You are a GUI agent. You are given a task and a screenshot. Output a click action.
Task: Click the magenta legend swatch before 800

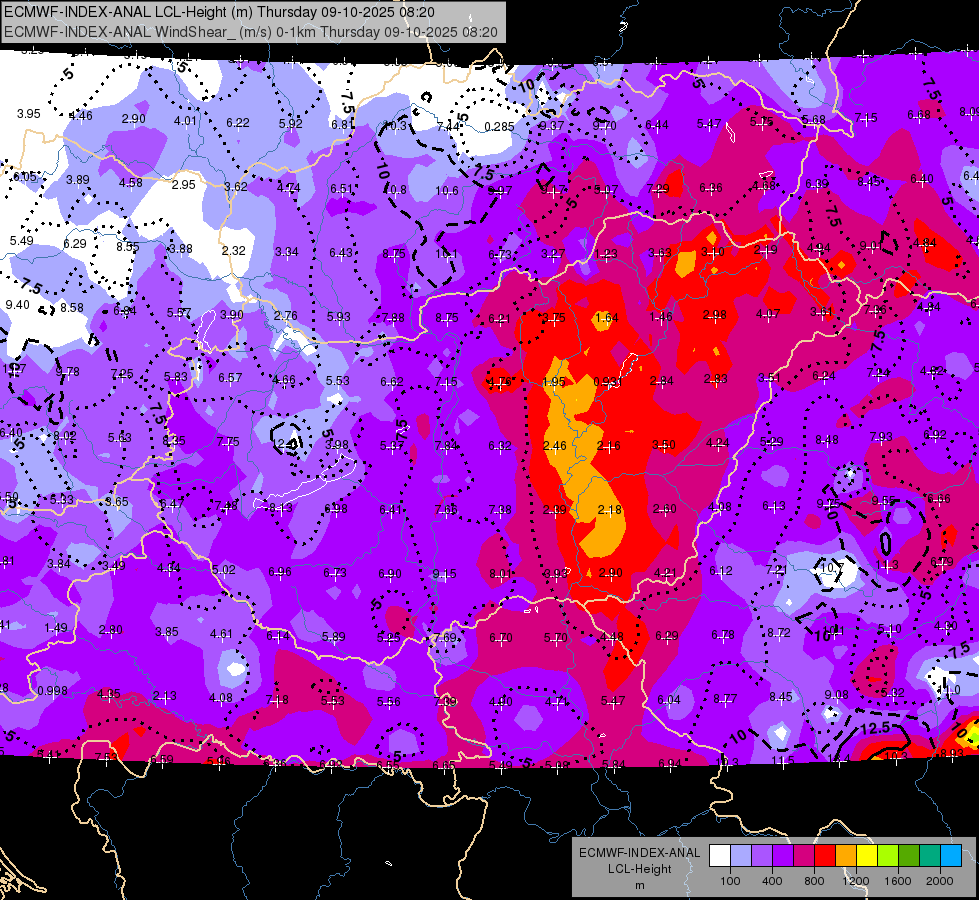804,856
